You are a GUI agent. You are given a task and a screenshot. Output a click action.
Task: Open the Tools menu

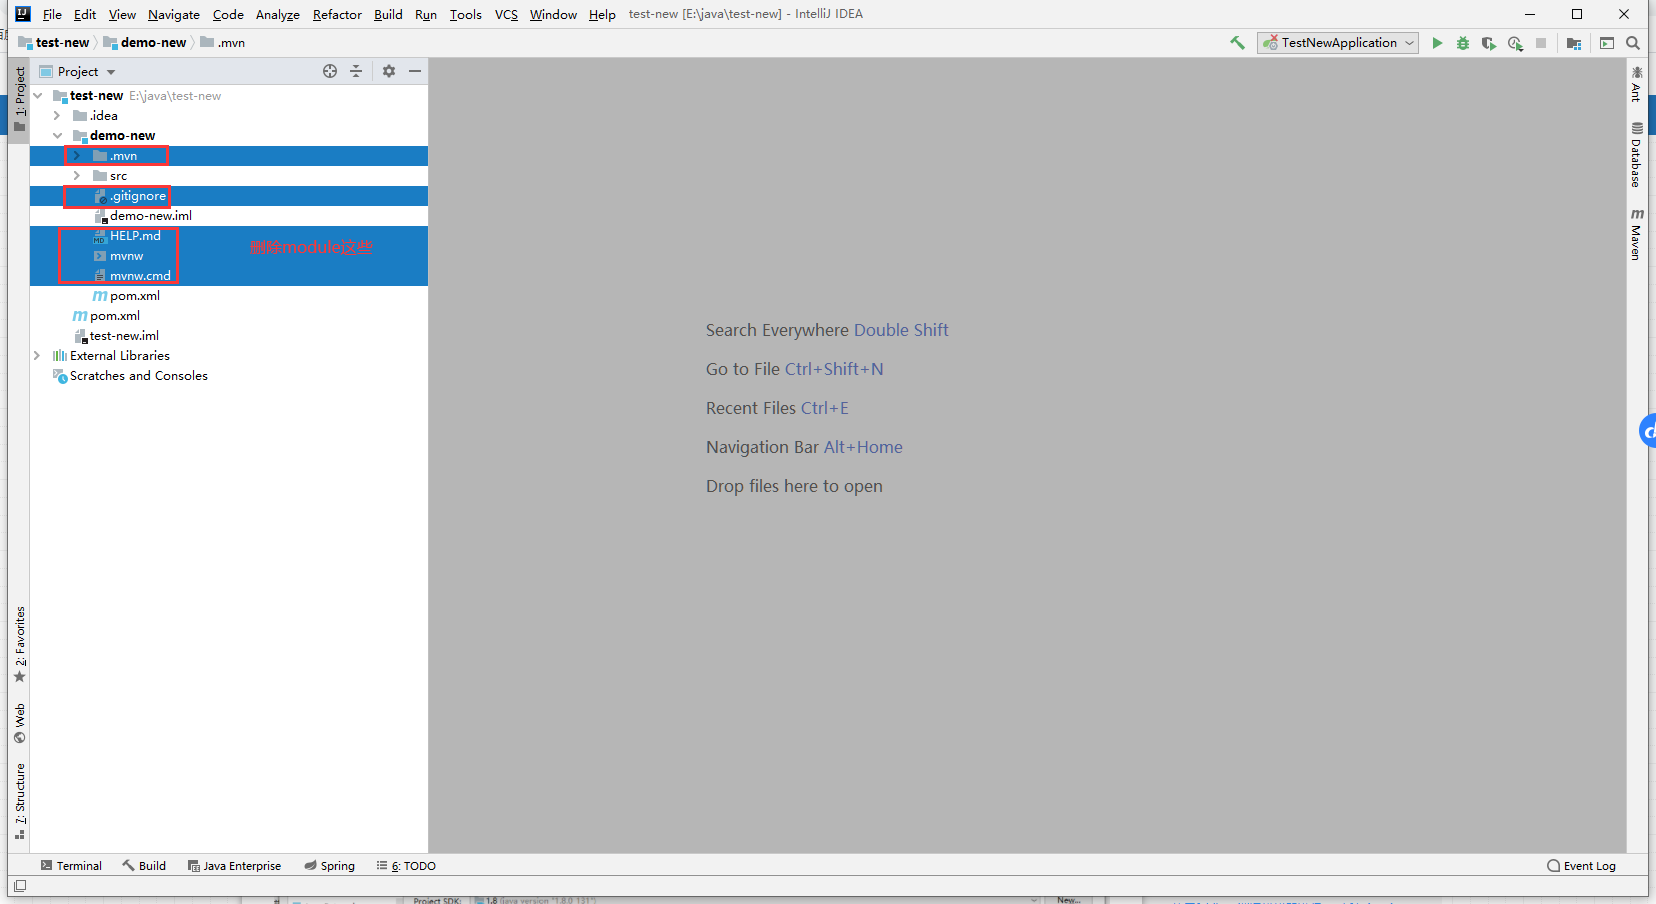tap(465, 14)
